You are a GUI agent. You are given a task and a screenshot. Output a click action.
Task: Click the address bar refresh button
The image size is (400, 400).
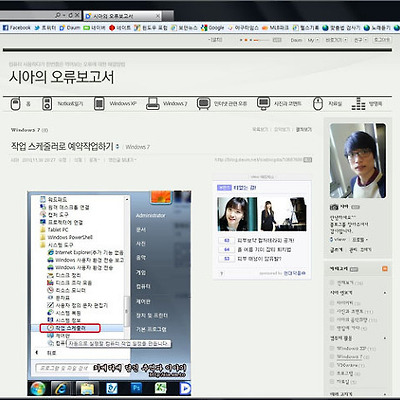(70, 15)
